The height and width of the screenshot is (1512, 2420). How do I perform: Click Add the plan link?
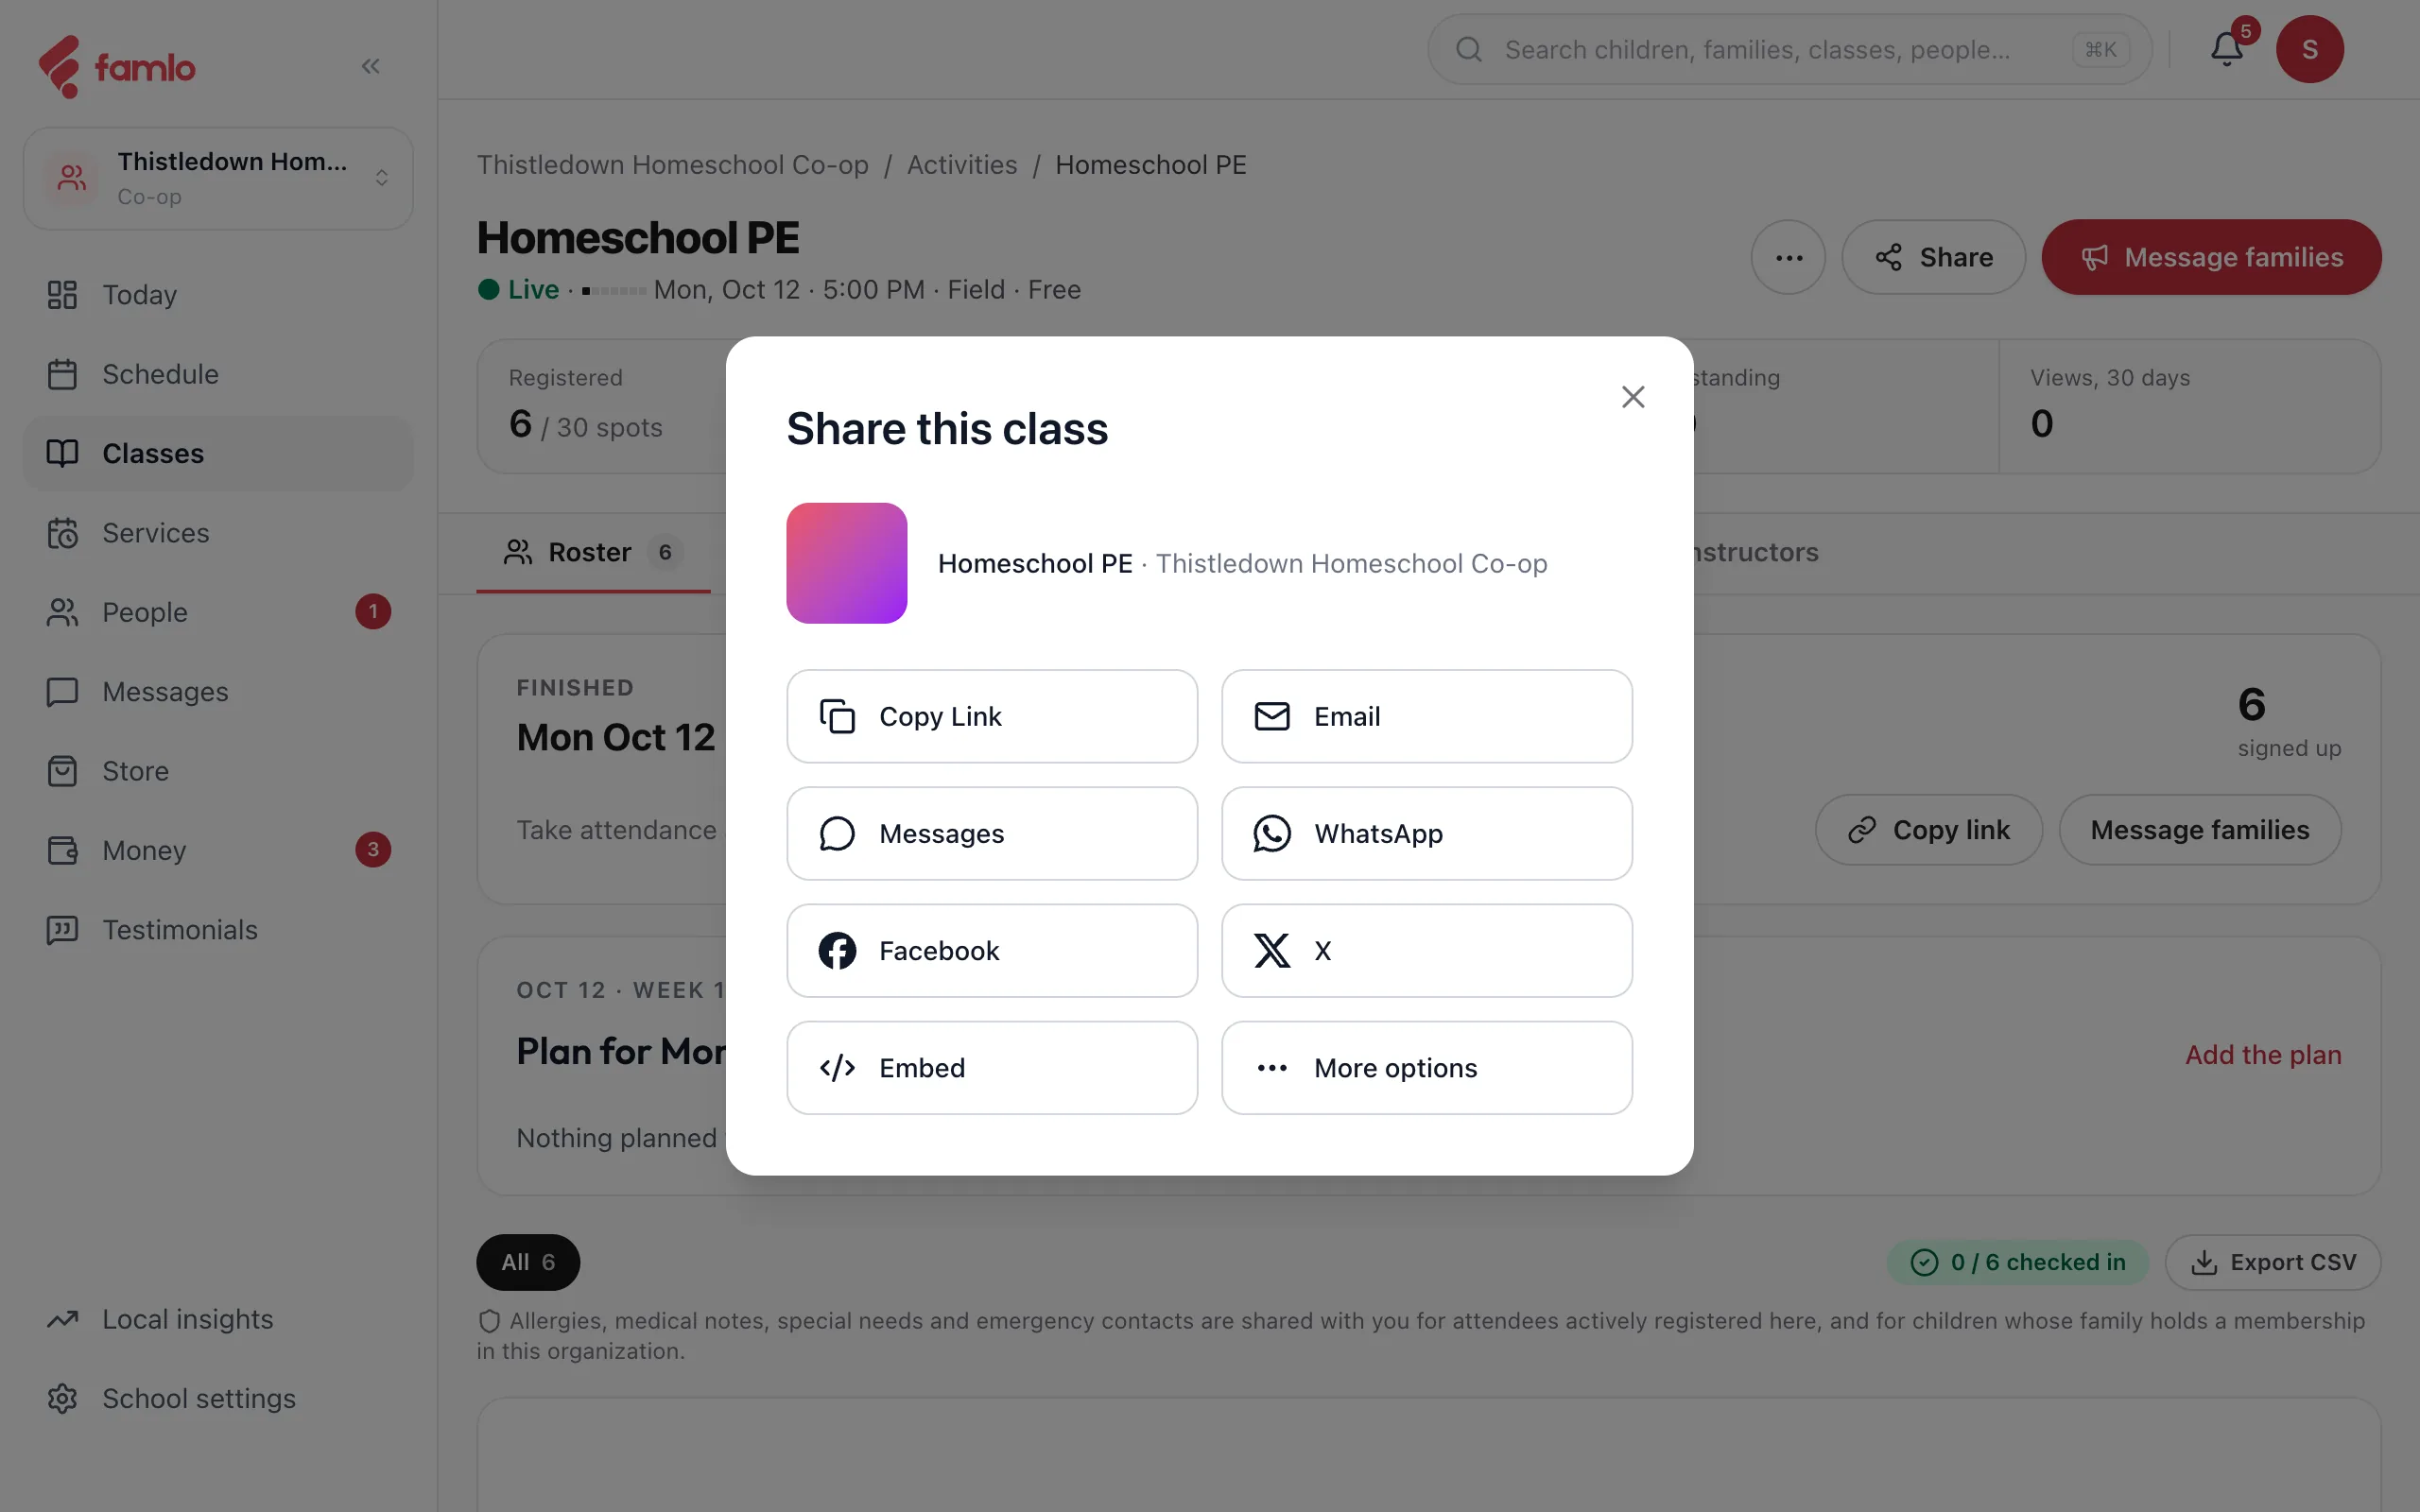click(x=2263, y=1055)
